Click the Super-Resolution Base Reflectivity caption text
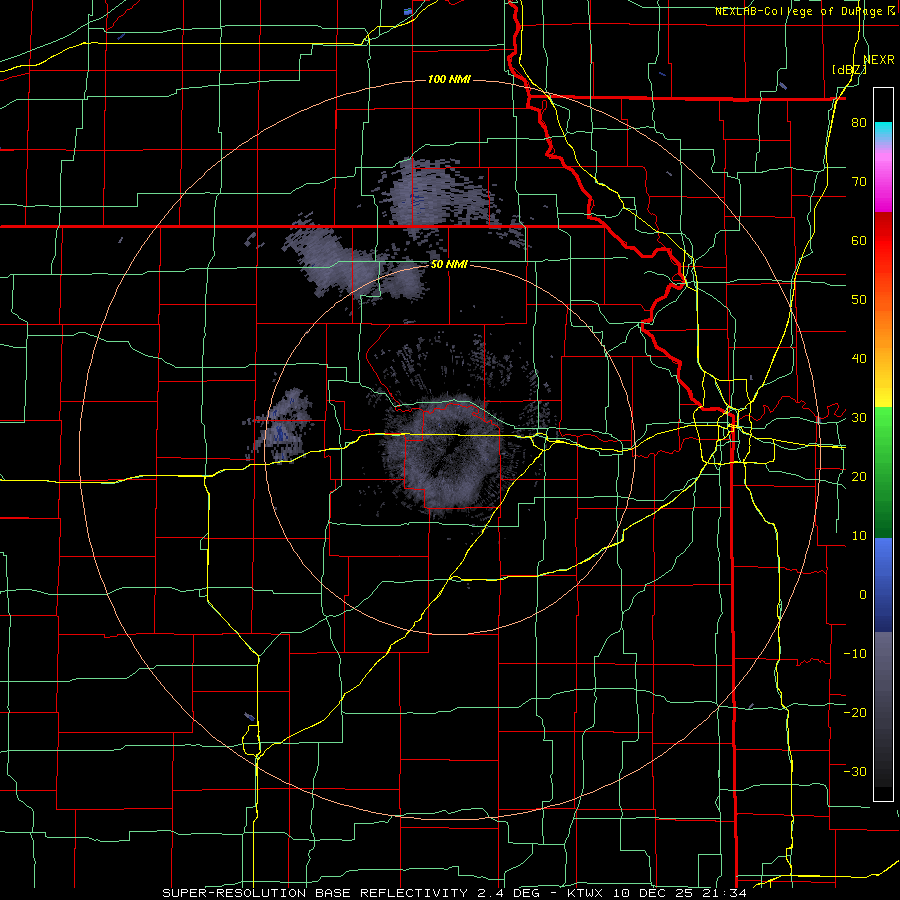Screen dimensions: 900x900 point(315,893)
